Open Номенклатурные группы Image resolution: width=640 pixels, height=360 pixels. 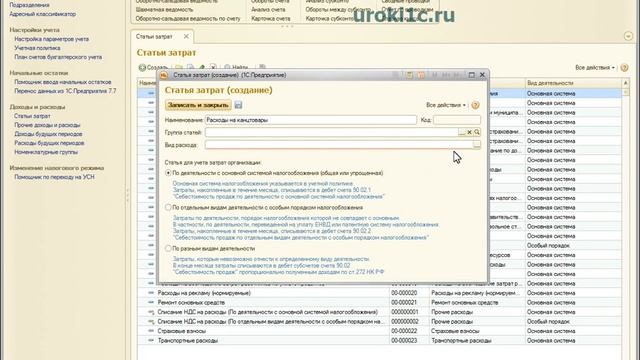click(46, 152)
